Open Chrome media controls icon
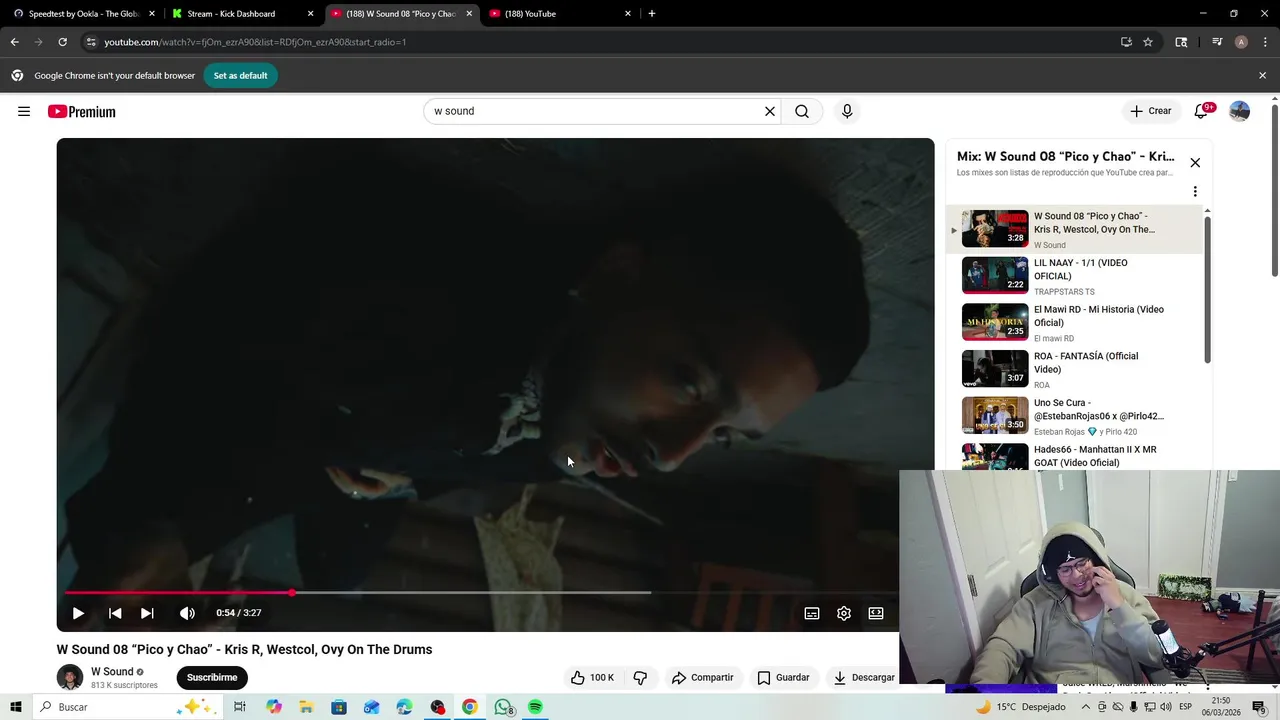Image resolution: width=1280 pixels, height=720 pixels. pos(1217,42)
